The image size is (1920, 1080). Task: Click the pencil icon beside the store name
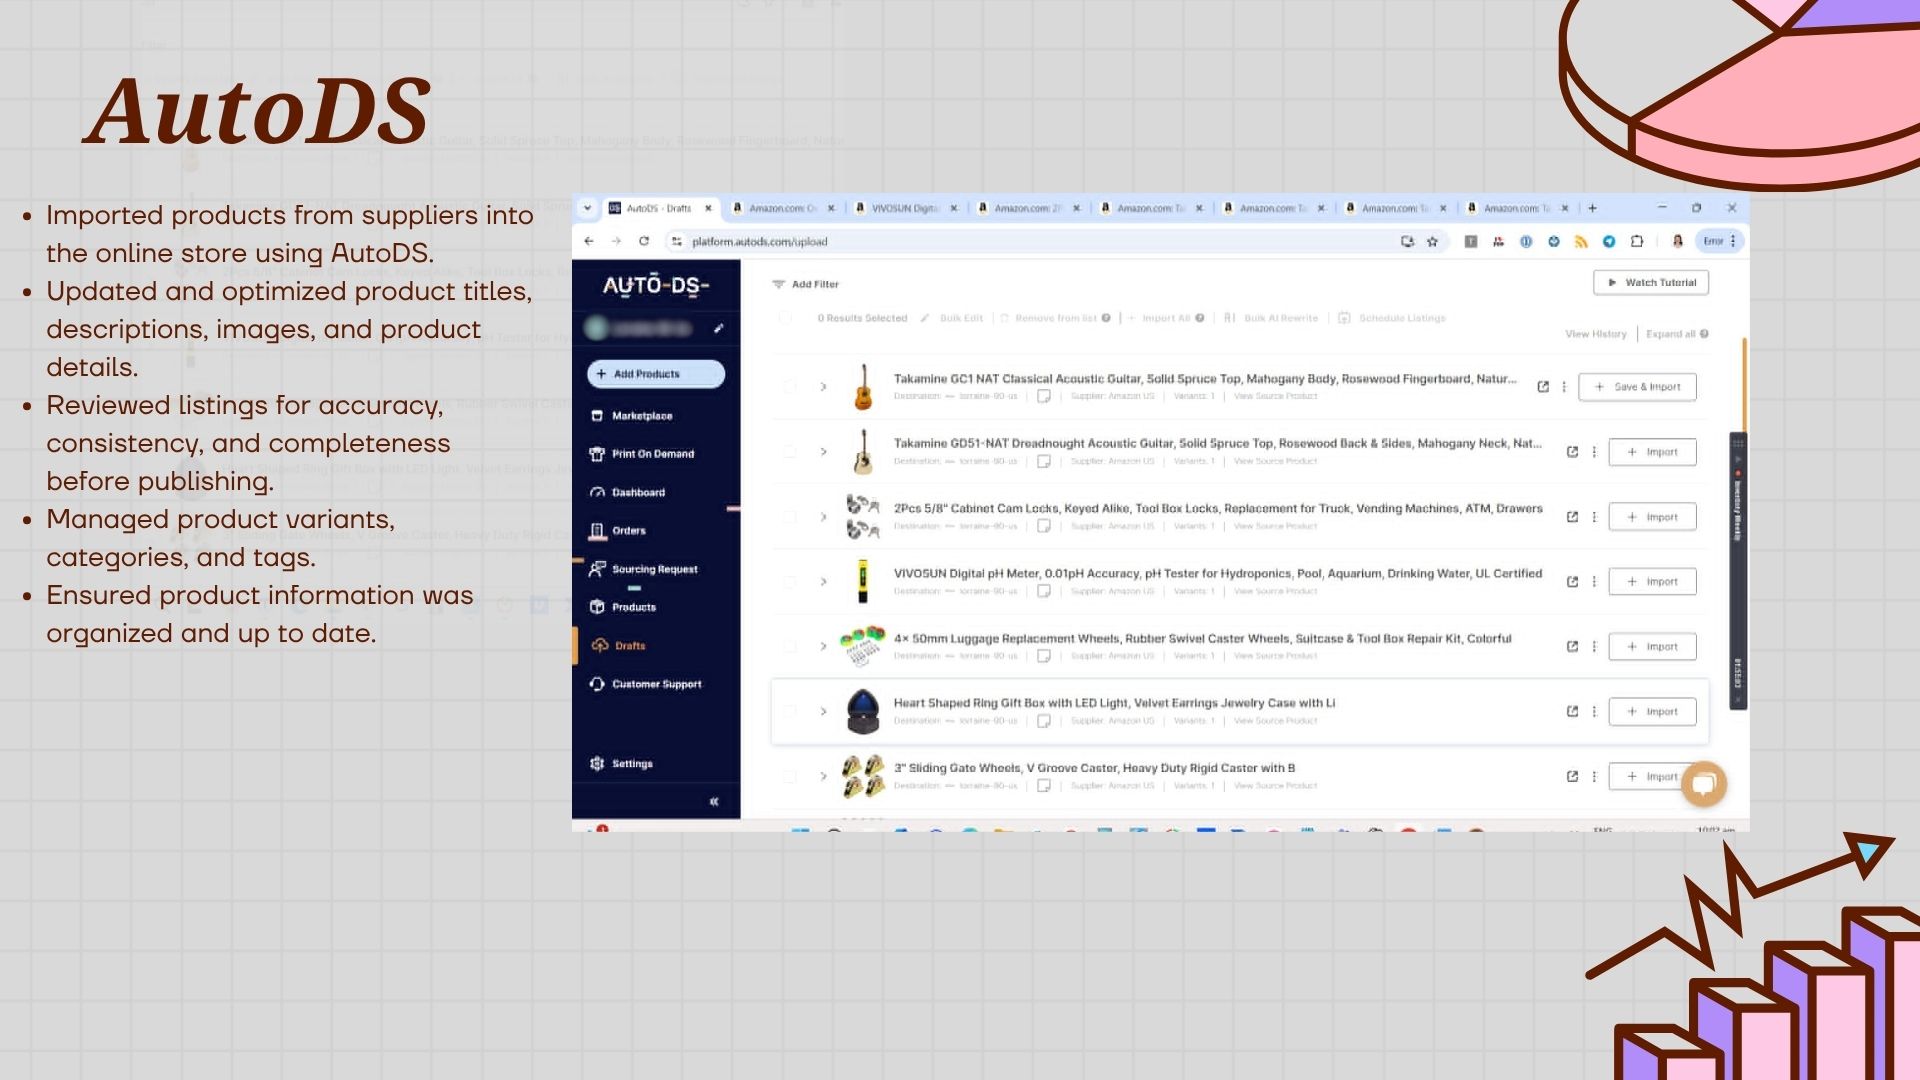(x=718, y=329)
